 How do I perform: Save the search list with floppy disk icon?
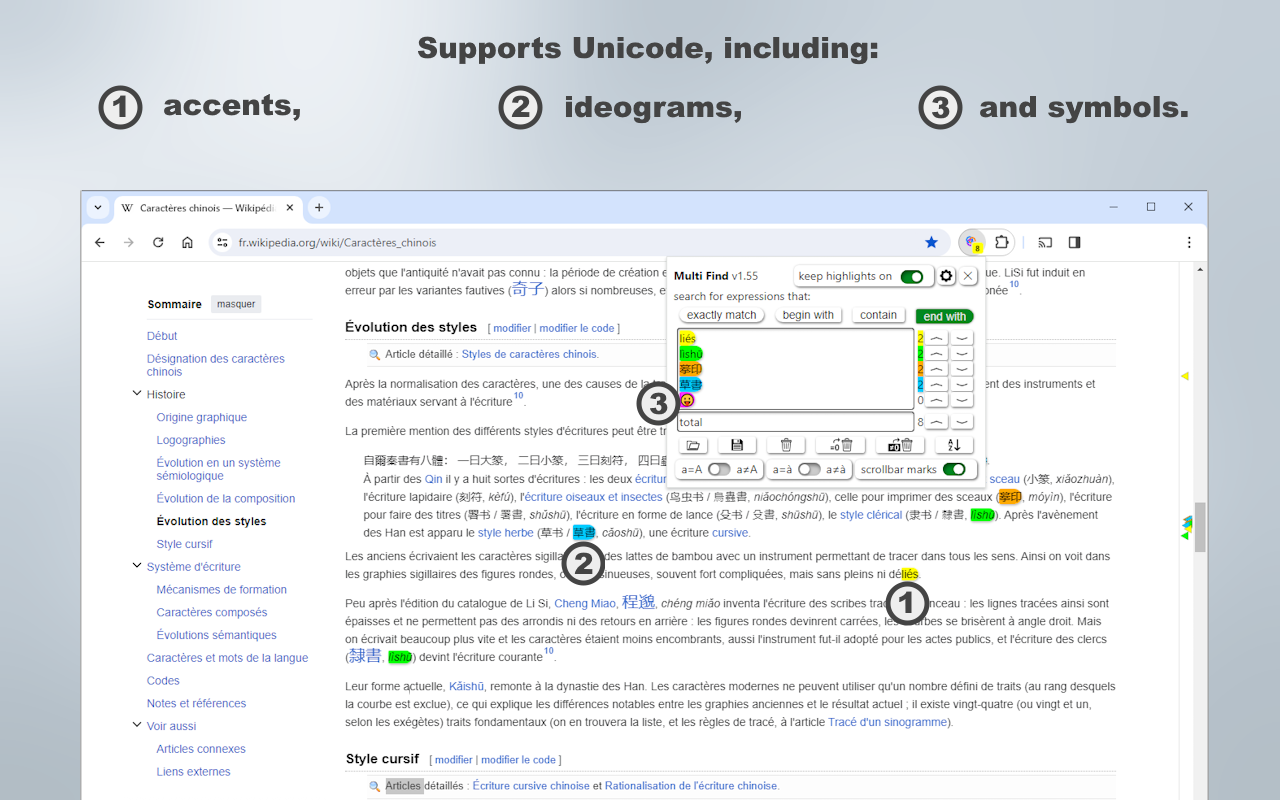tap(737, 445)
